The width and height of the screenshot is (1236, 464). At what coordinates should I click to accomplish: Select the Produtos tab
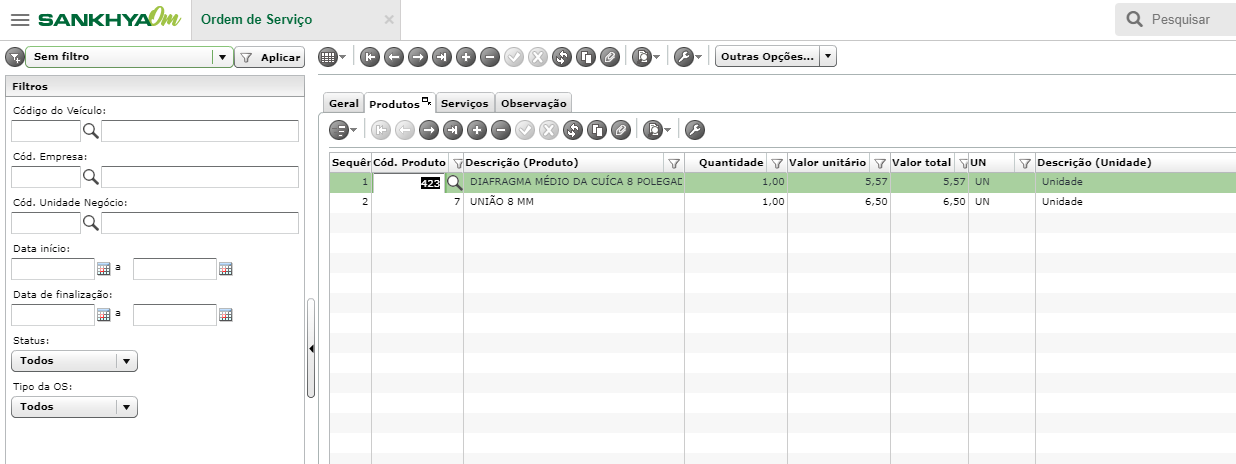399,103
